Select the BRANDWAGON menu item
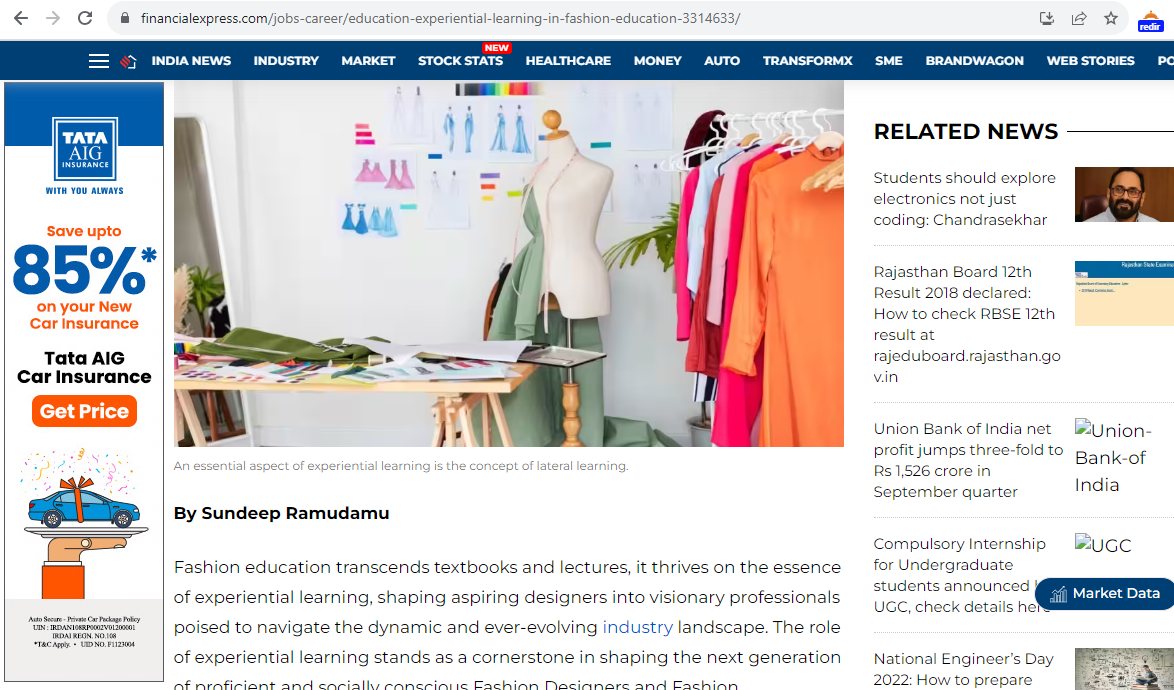 tap(974, 61)
